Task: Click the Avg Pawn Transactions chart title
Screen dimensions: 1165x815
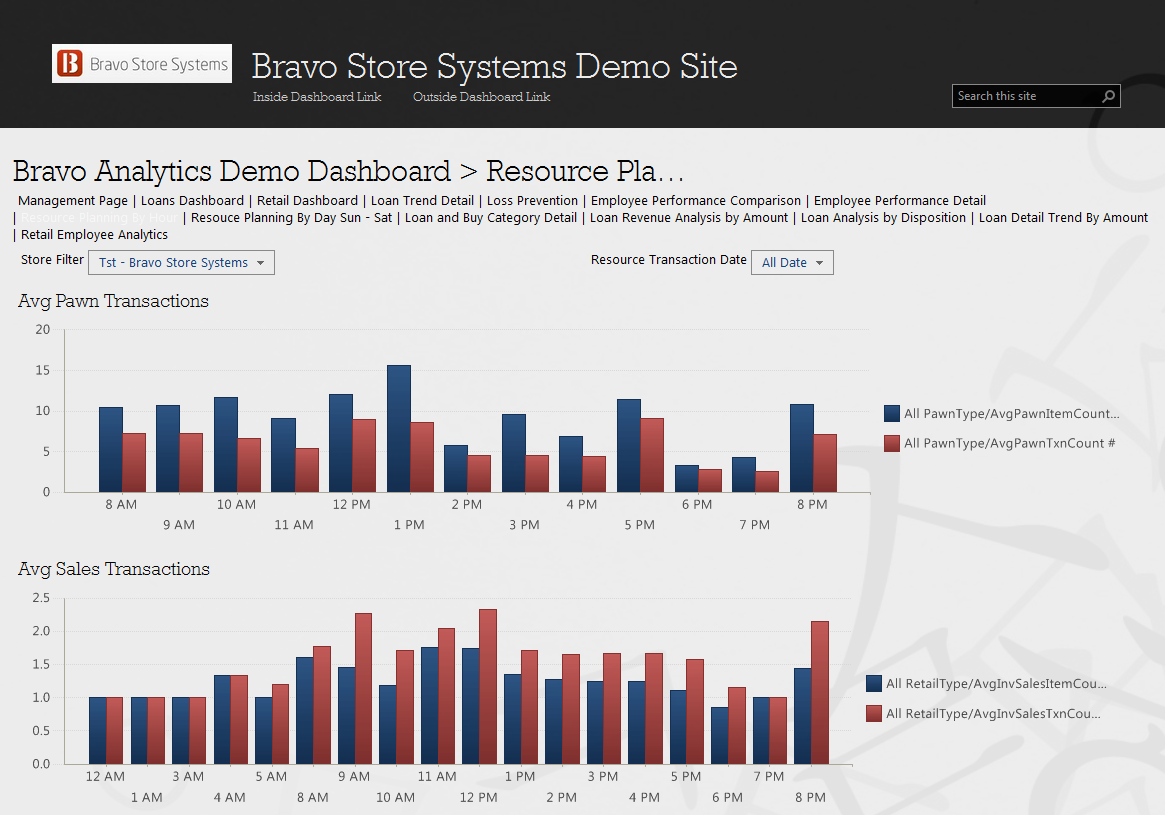Action: pos(113,301)
